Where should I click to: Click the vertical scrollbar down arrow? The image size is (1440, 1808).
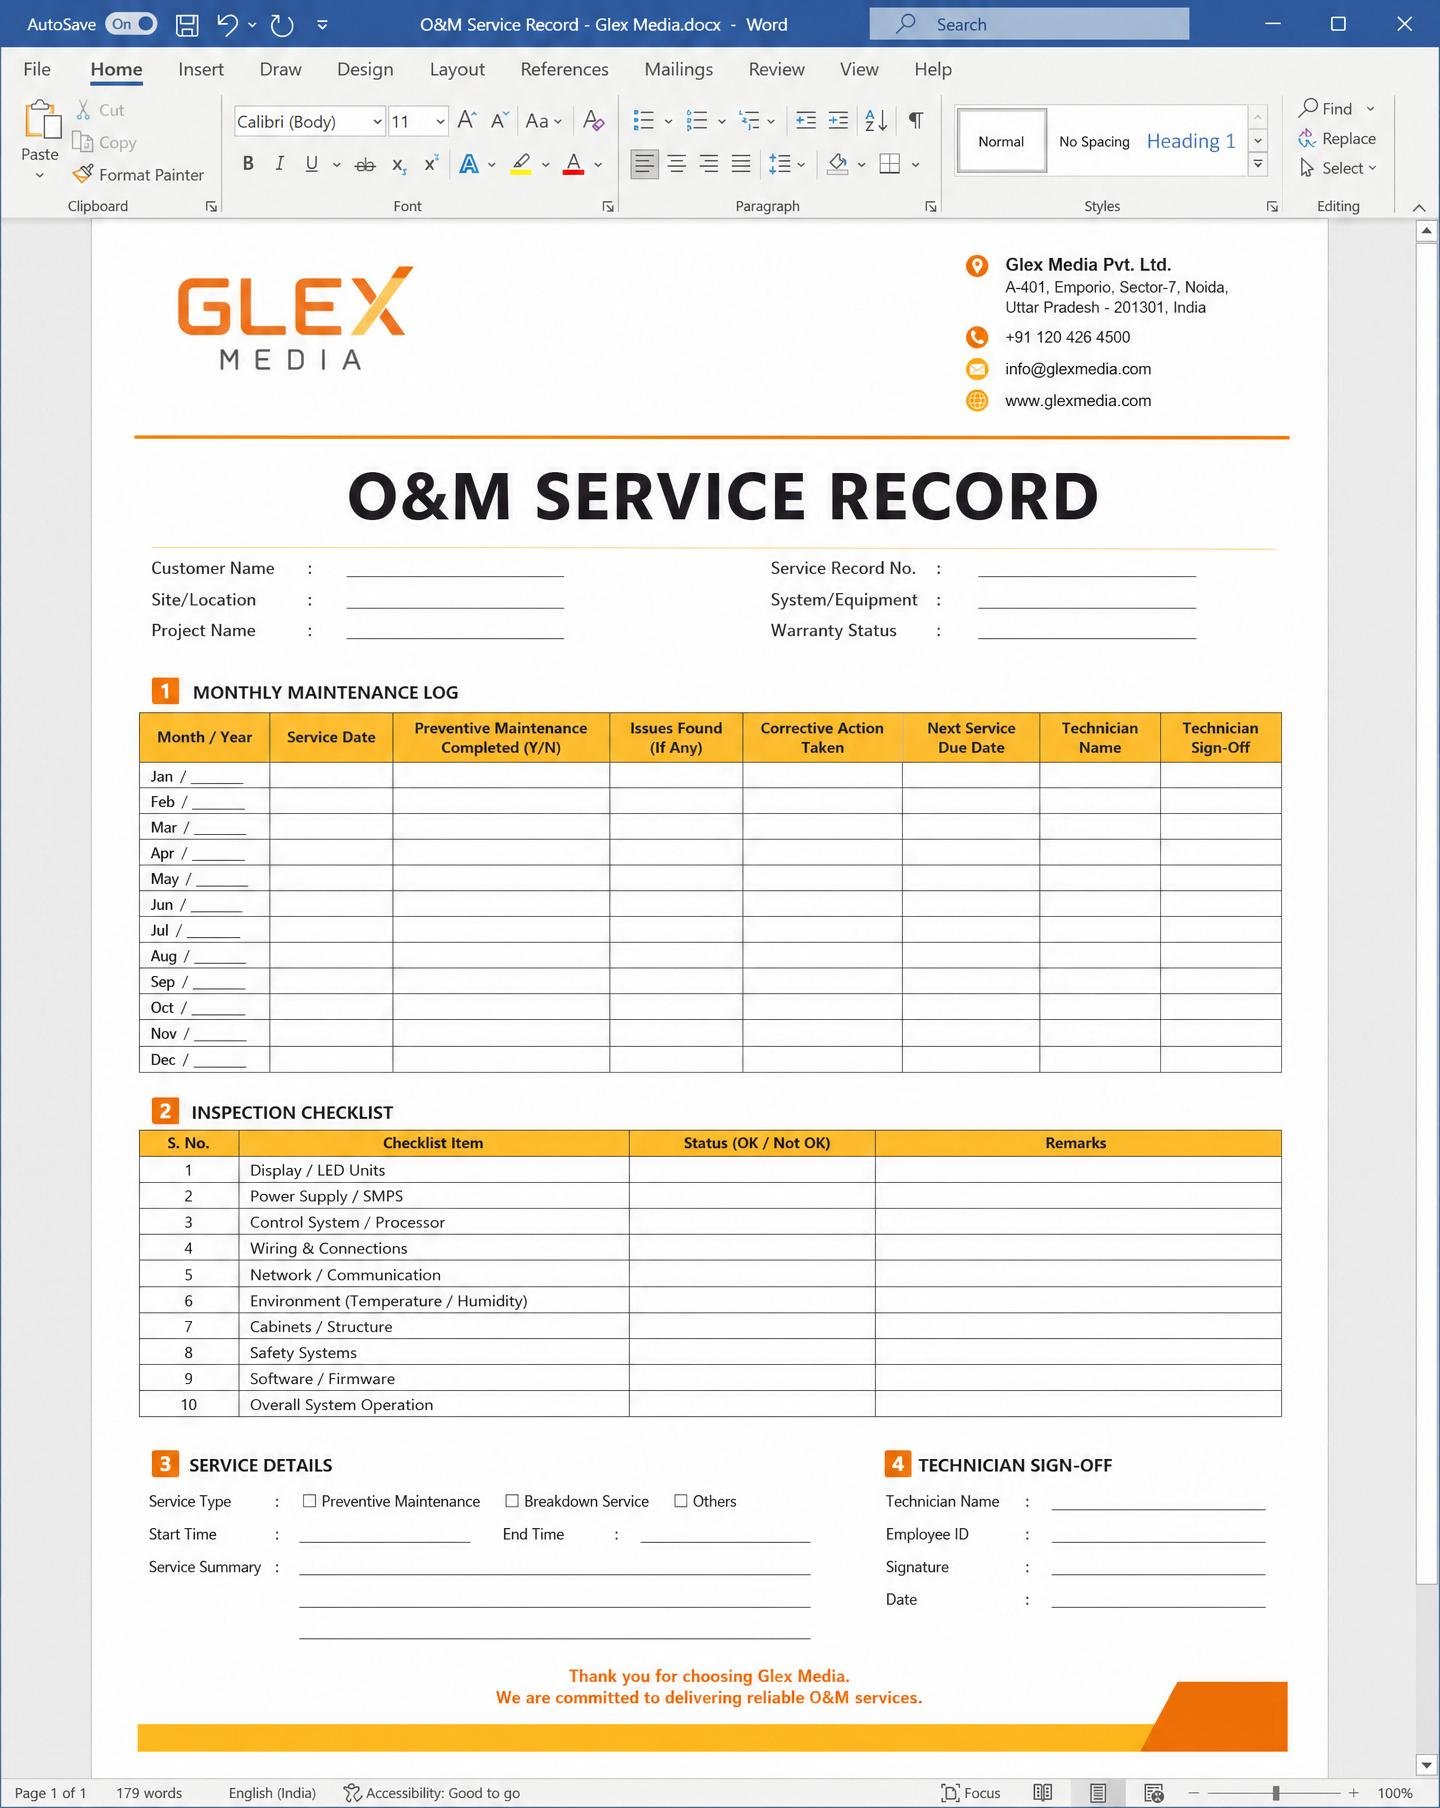pyautogui.click(x=1426, y=1765)
